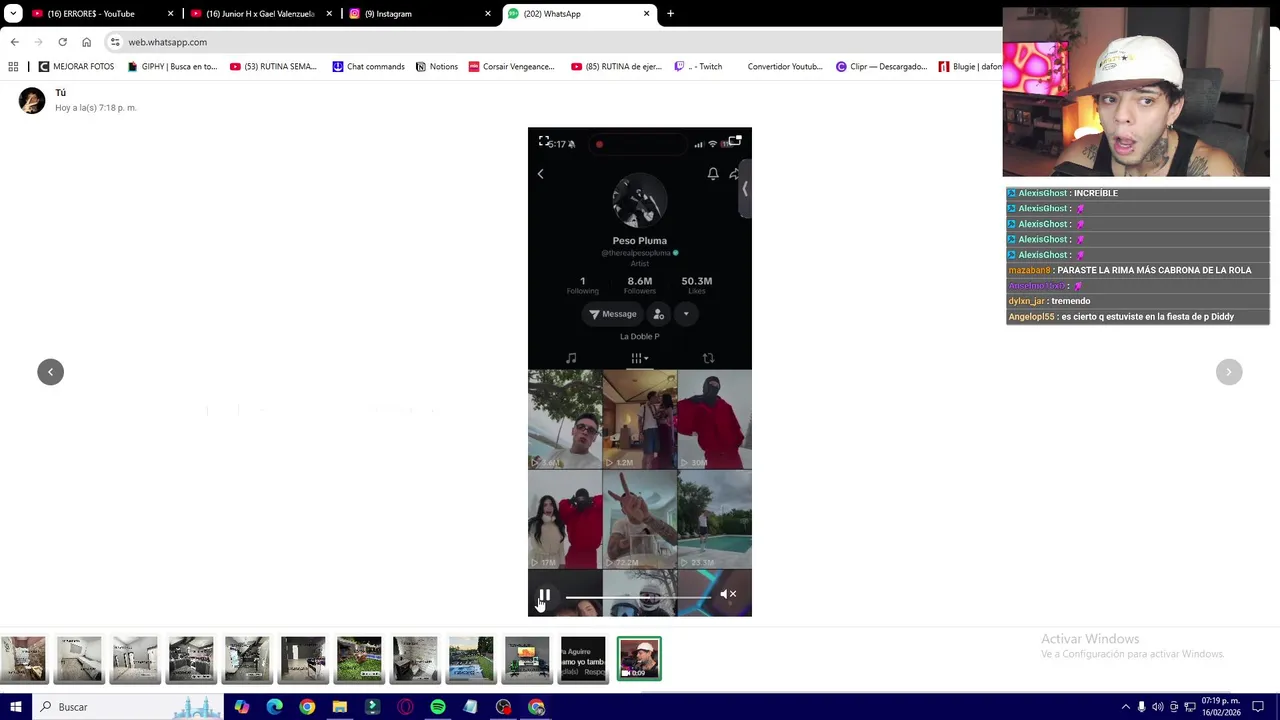Open the GIPHY bookmark
Viewport: 1280px width, 720px height.
(x=172, y=67)
